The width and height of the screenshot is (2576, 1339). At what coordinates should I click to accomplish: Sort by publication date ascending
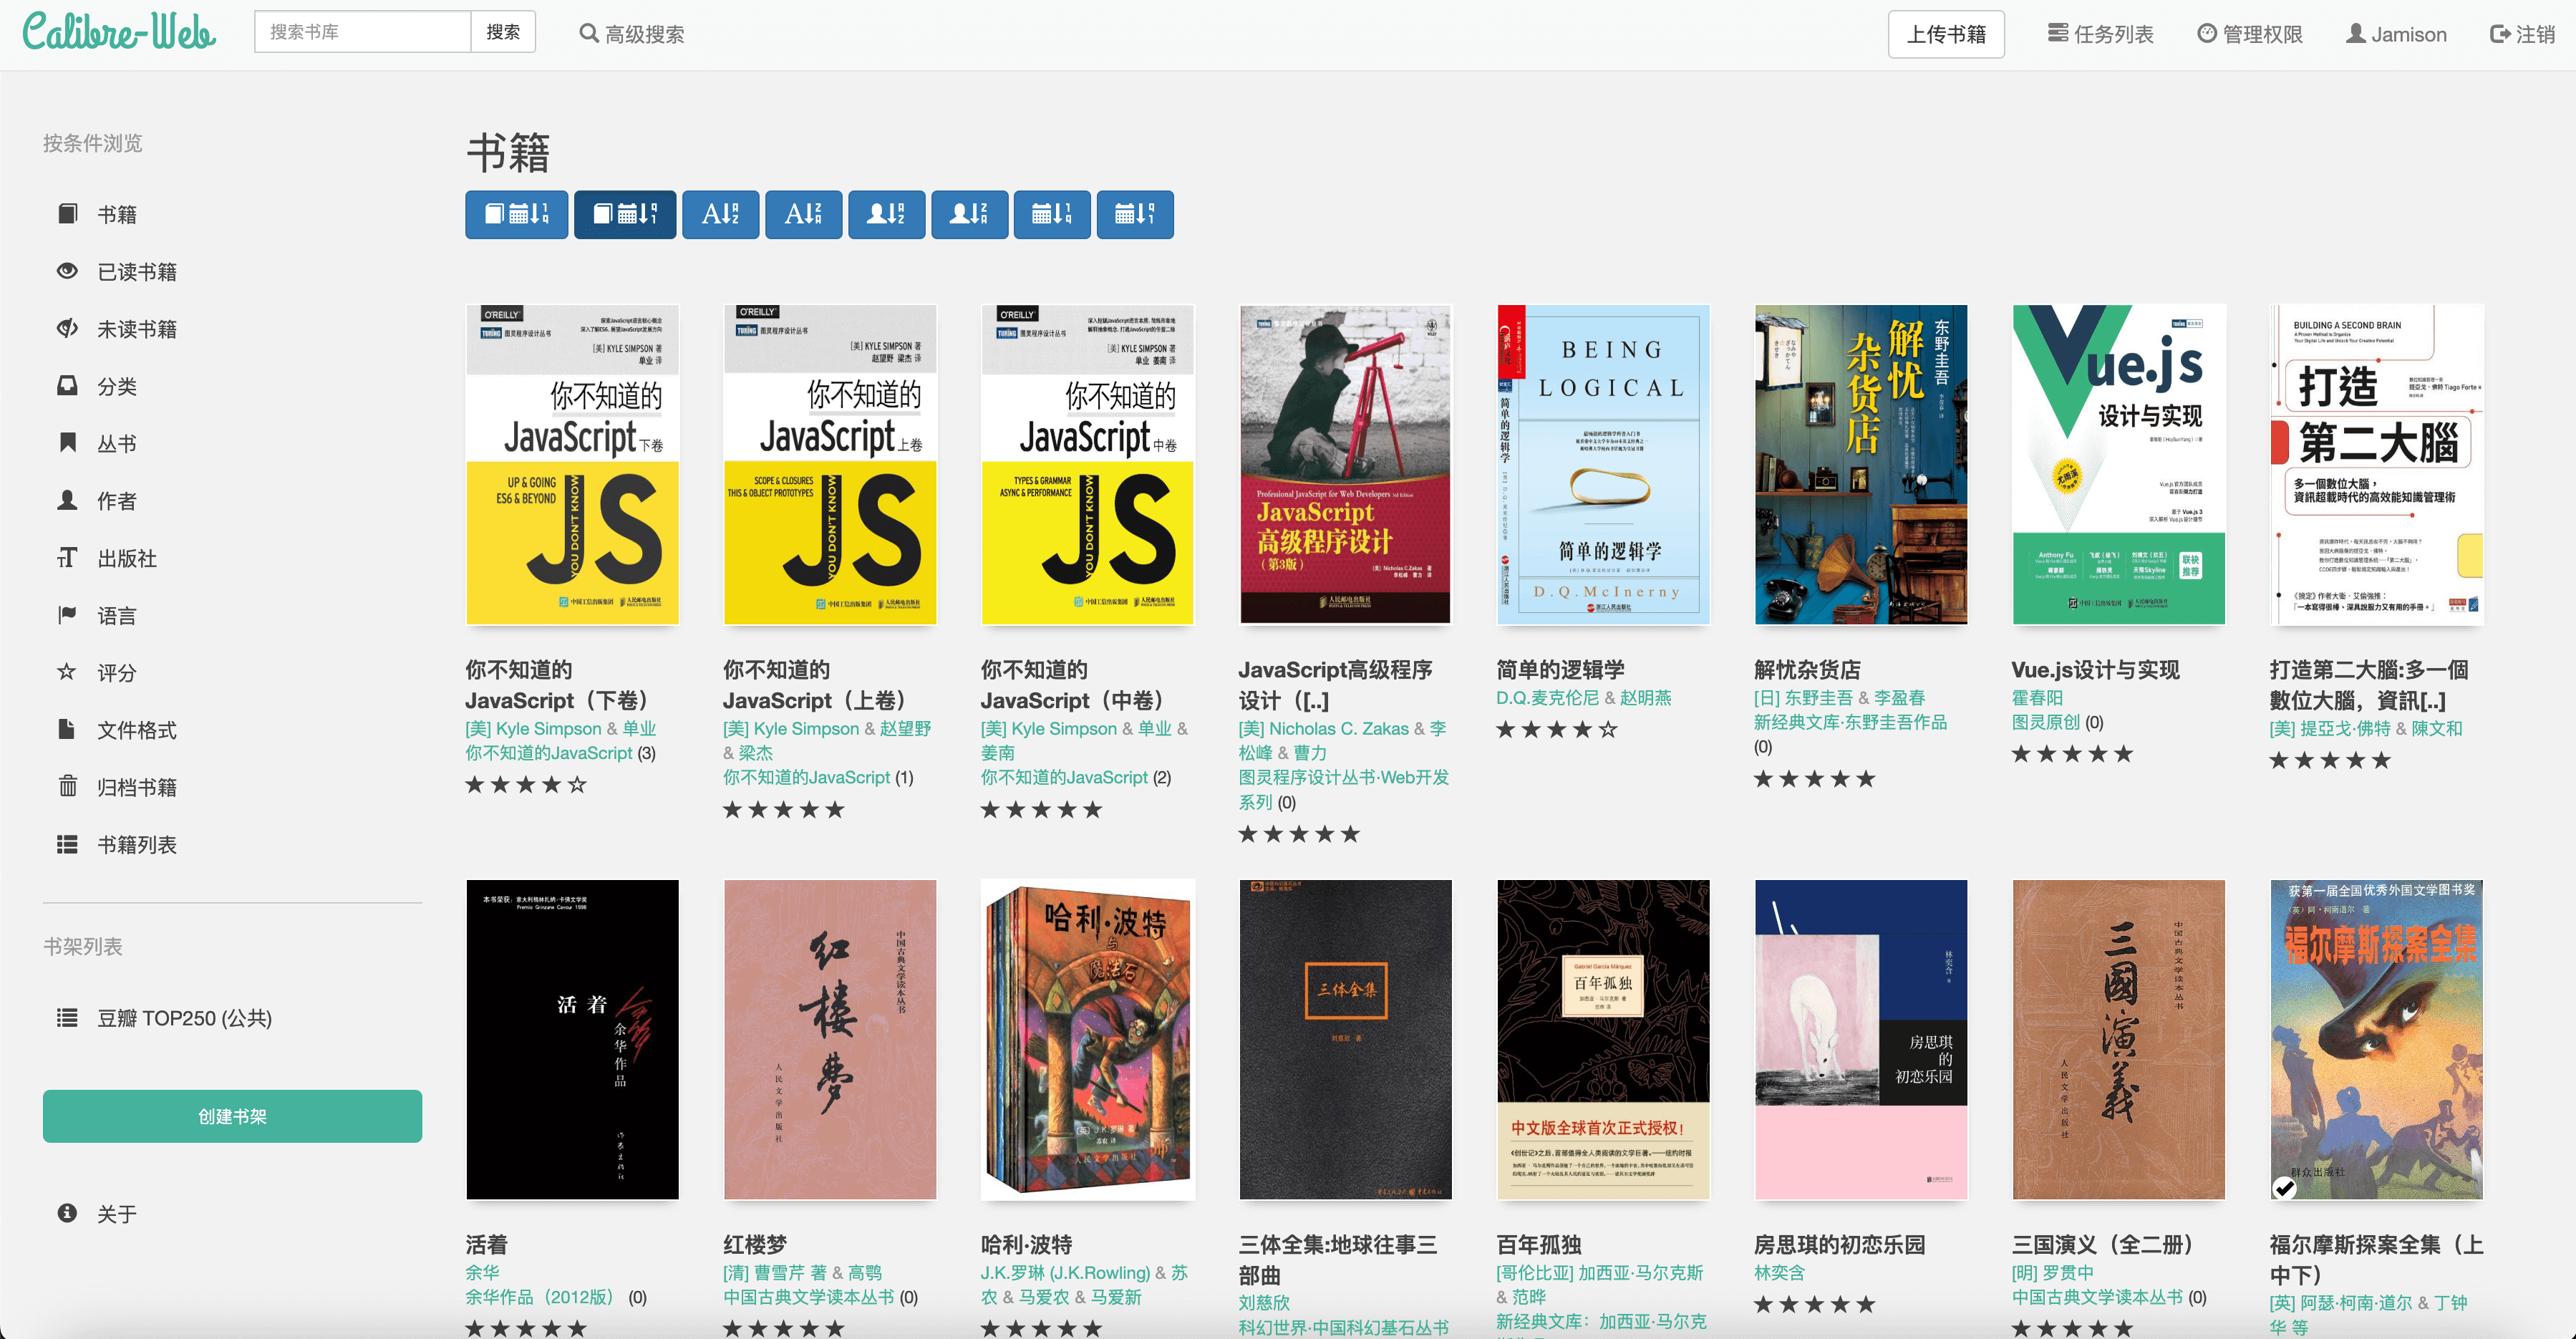click(1052, 214)
